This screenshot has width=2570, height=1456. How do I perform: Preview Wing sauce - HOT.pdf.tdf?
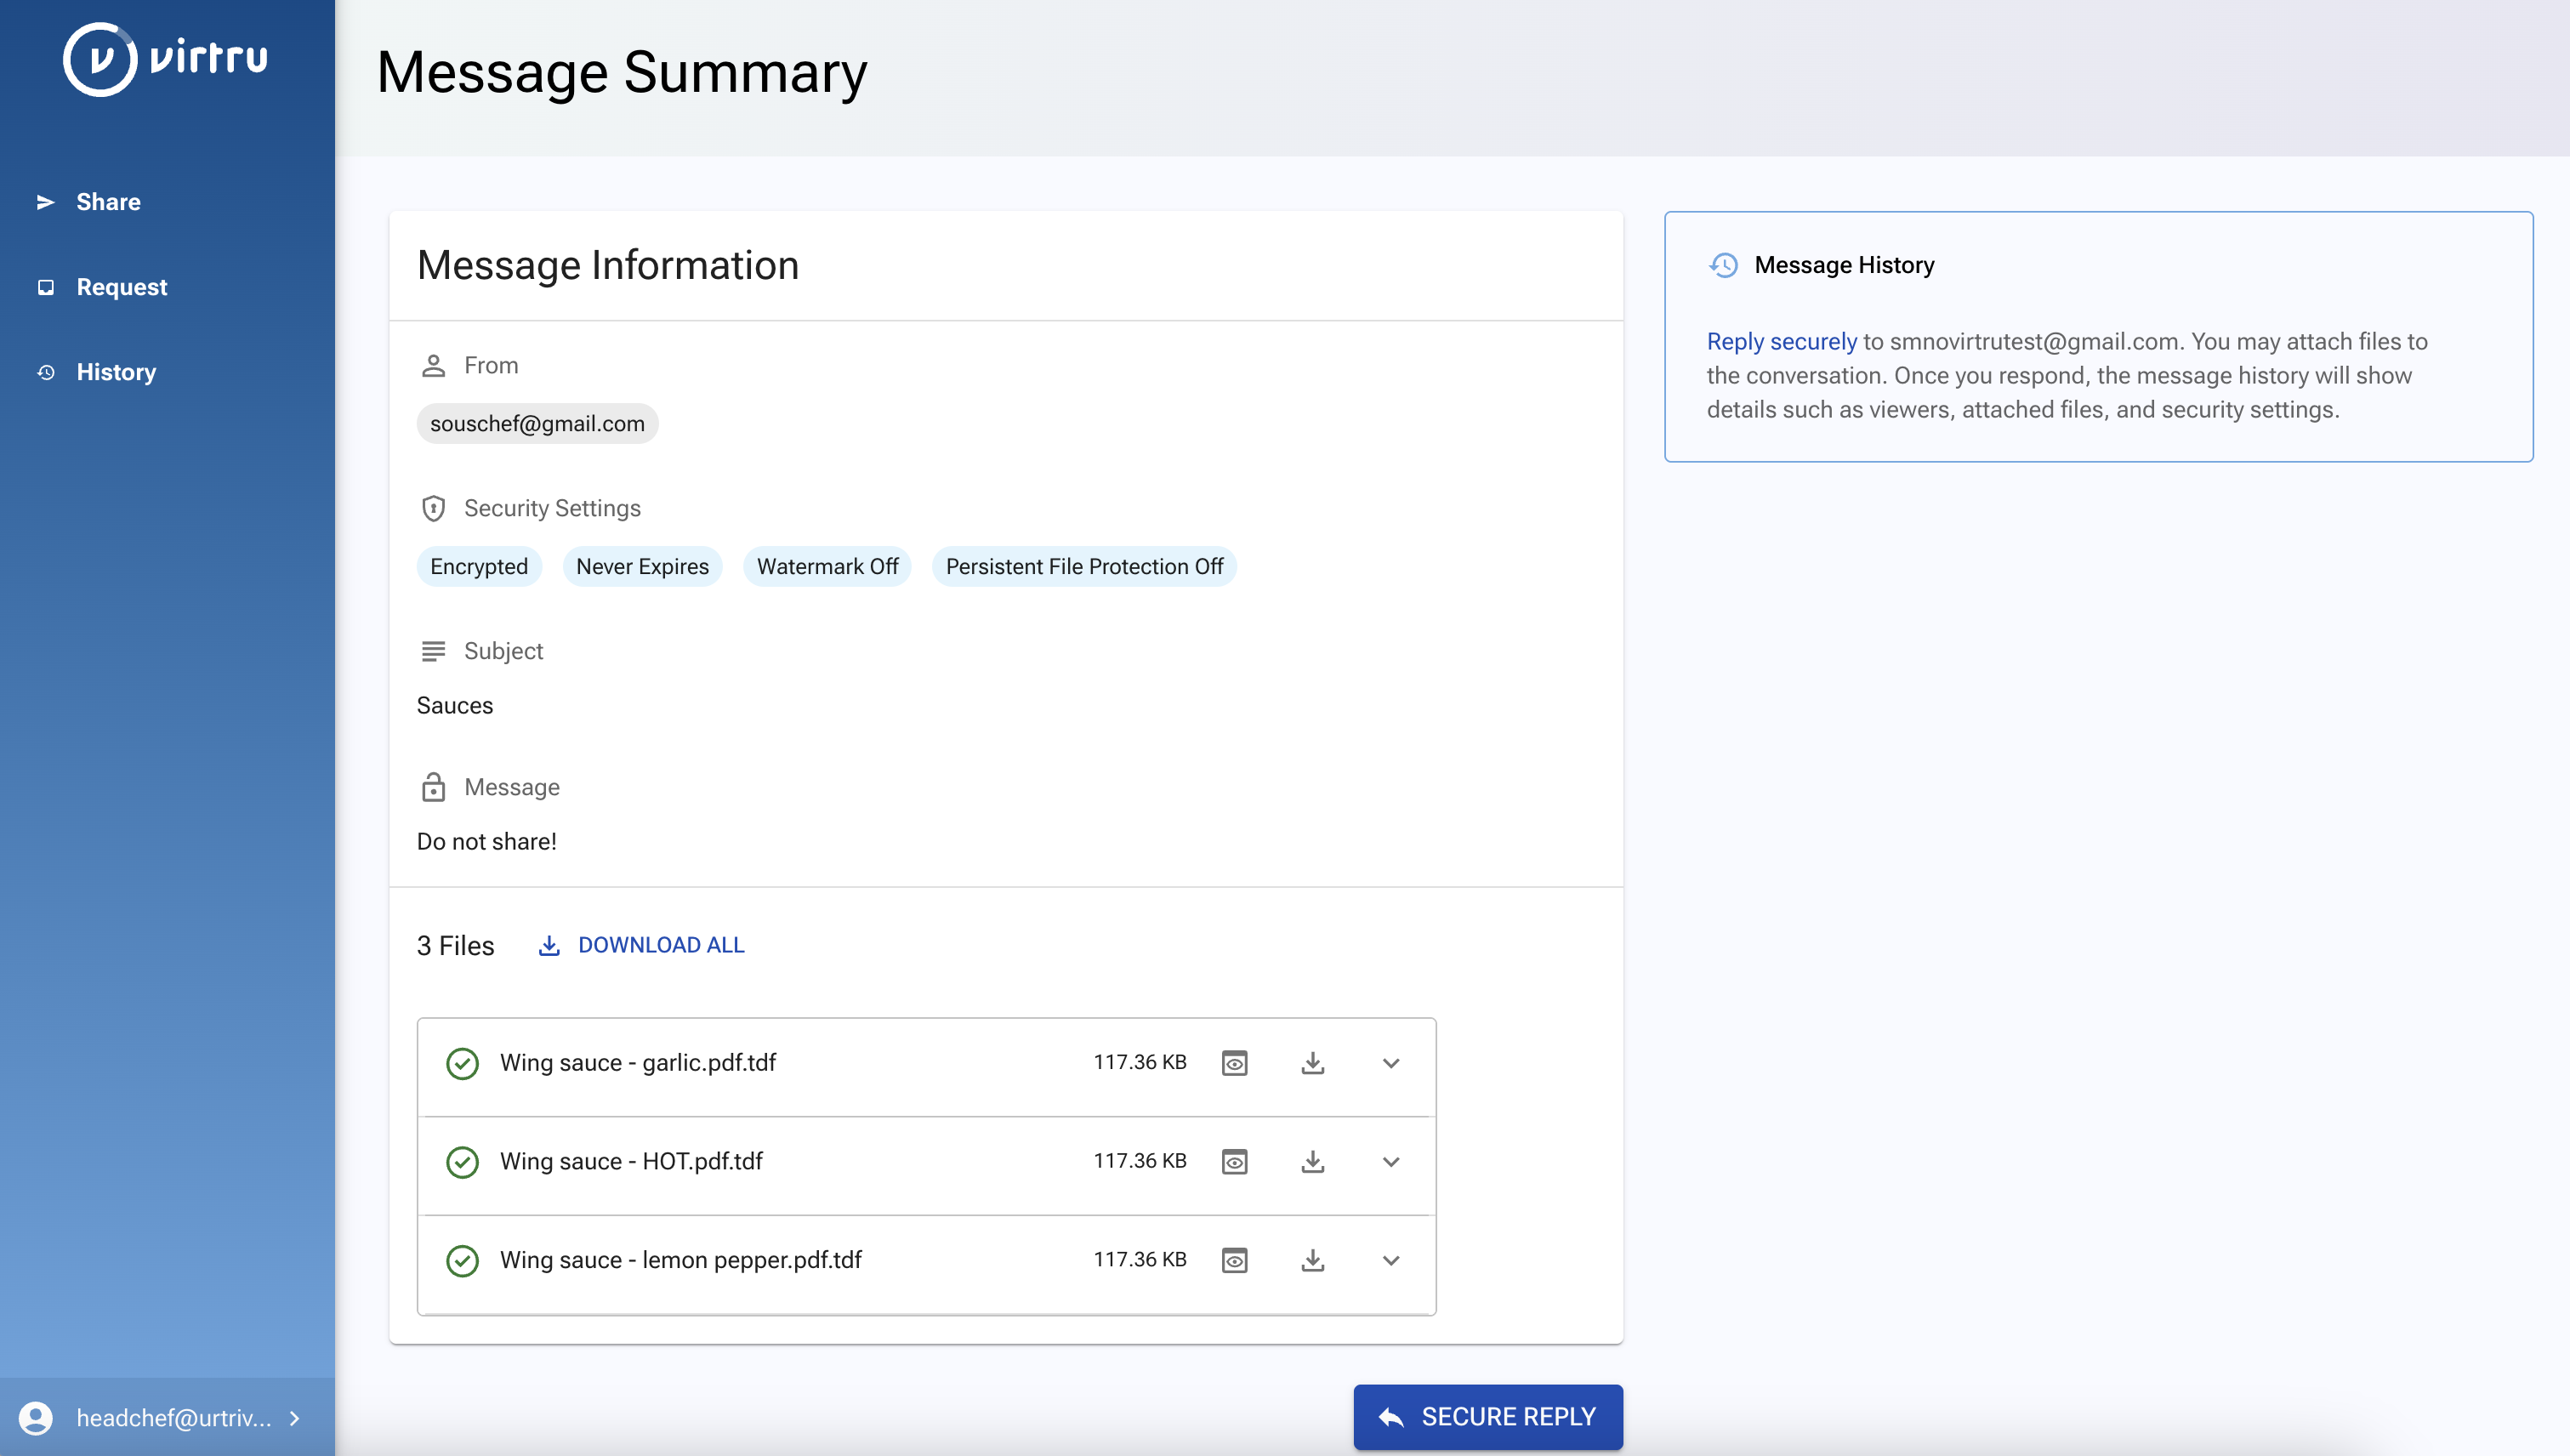[x=1235, y=1162]
